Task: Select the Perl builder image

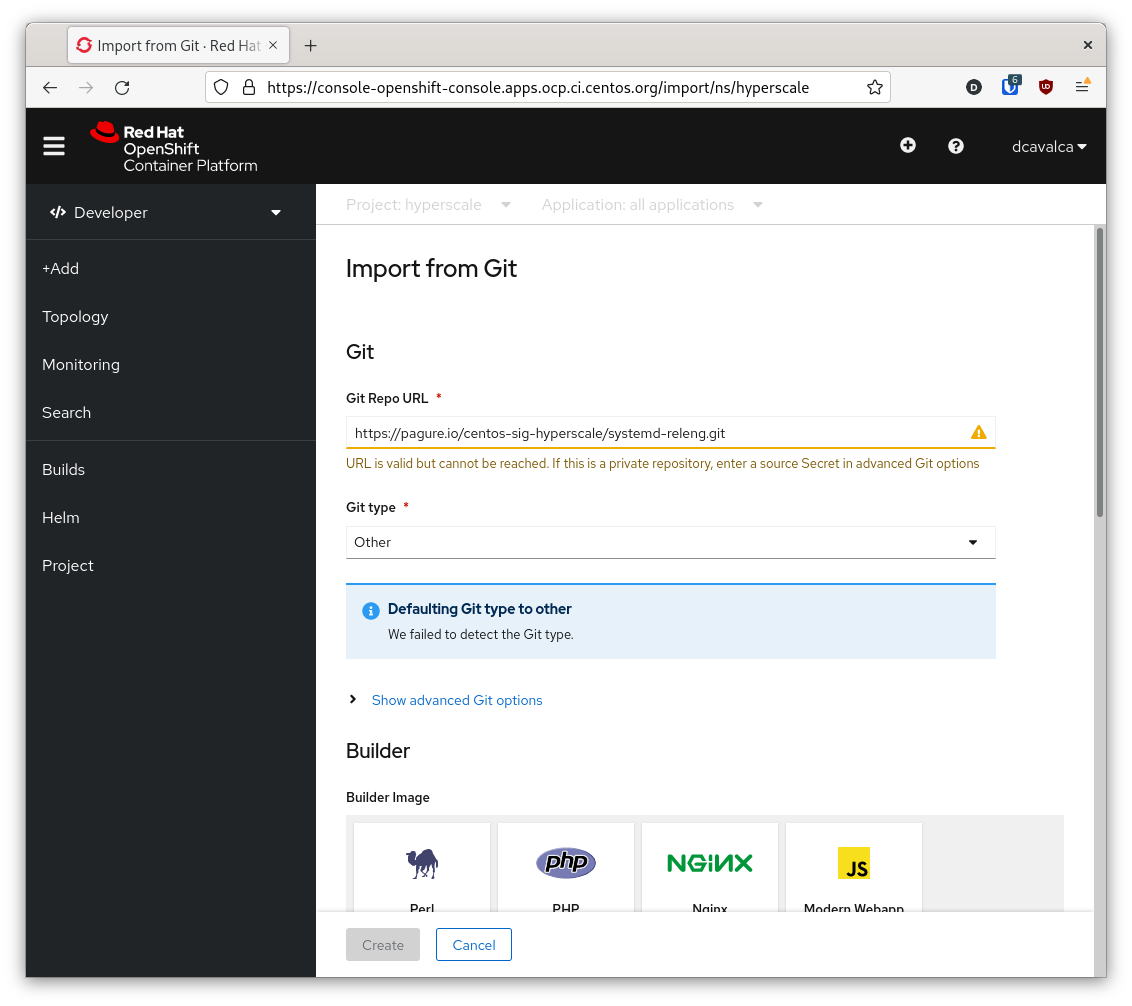Action: coord(422,867)
